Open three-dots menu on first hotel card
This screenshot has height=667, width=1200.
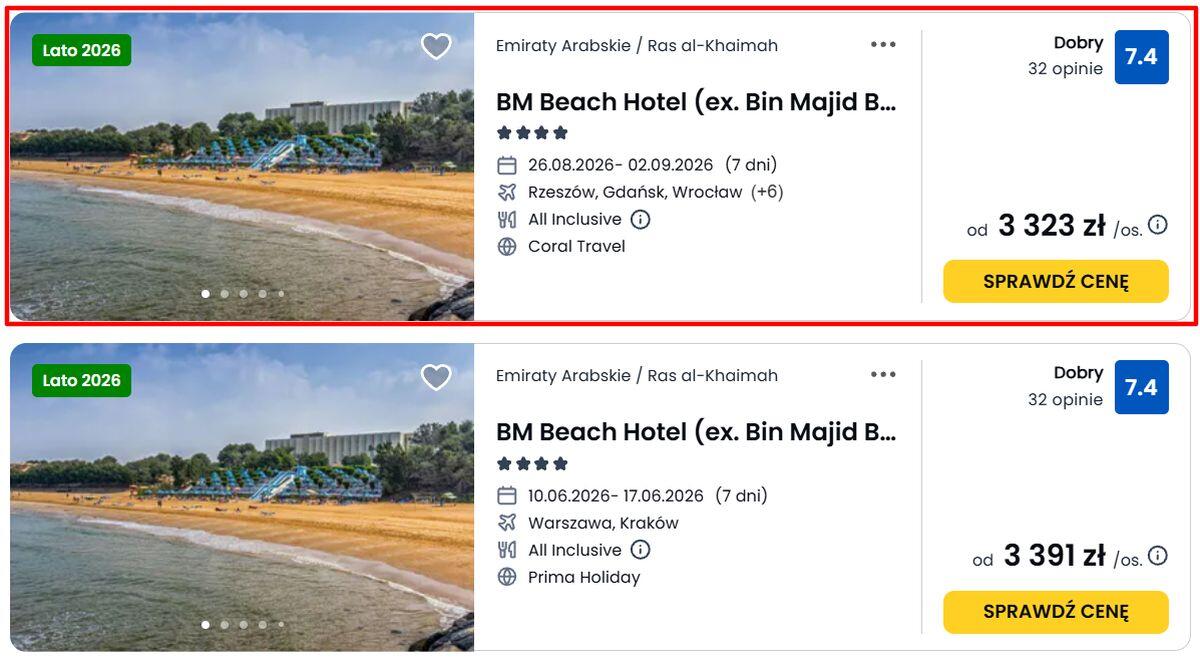(x=883, y=44)
